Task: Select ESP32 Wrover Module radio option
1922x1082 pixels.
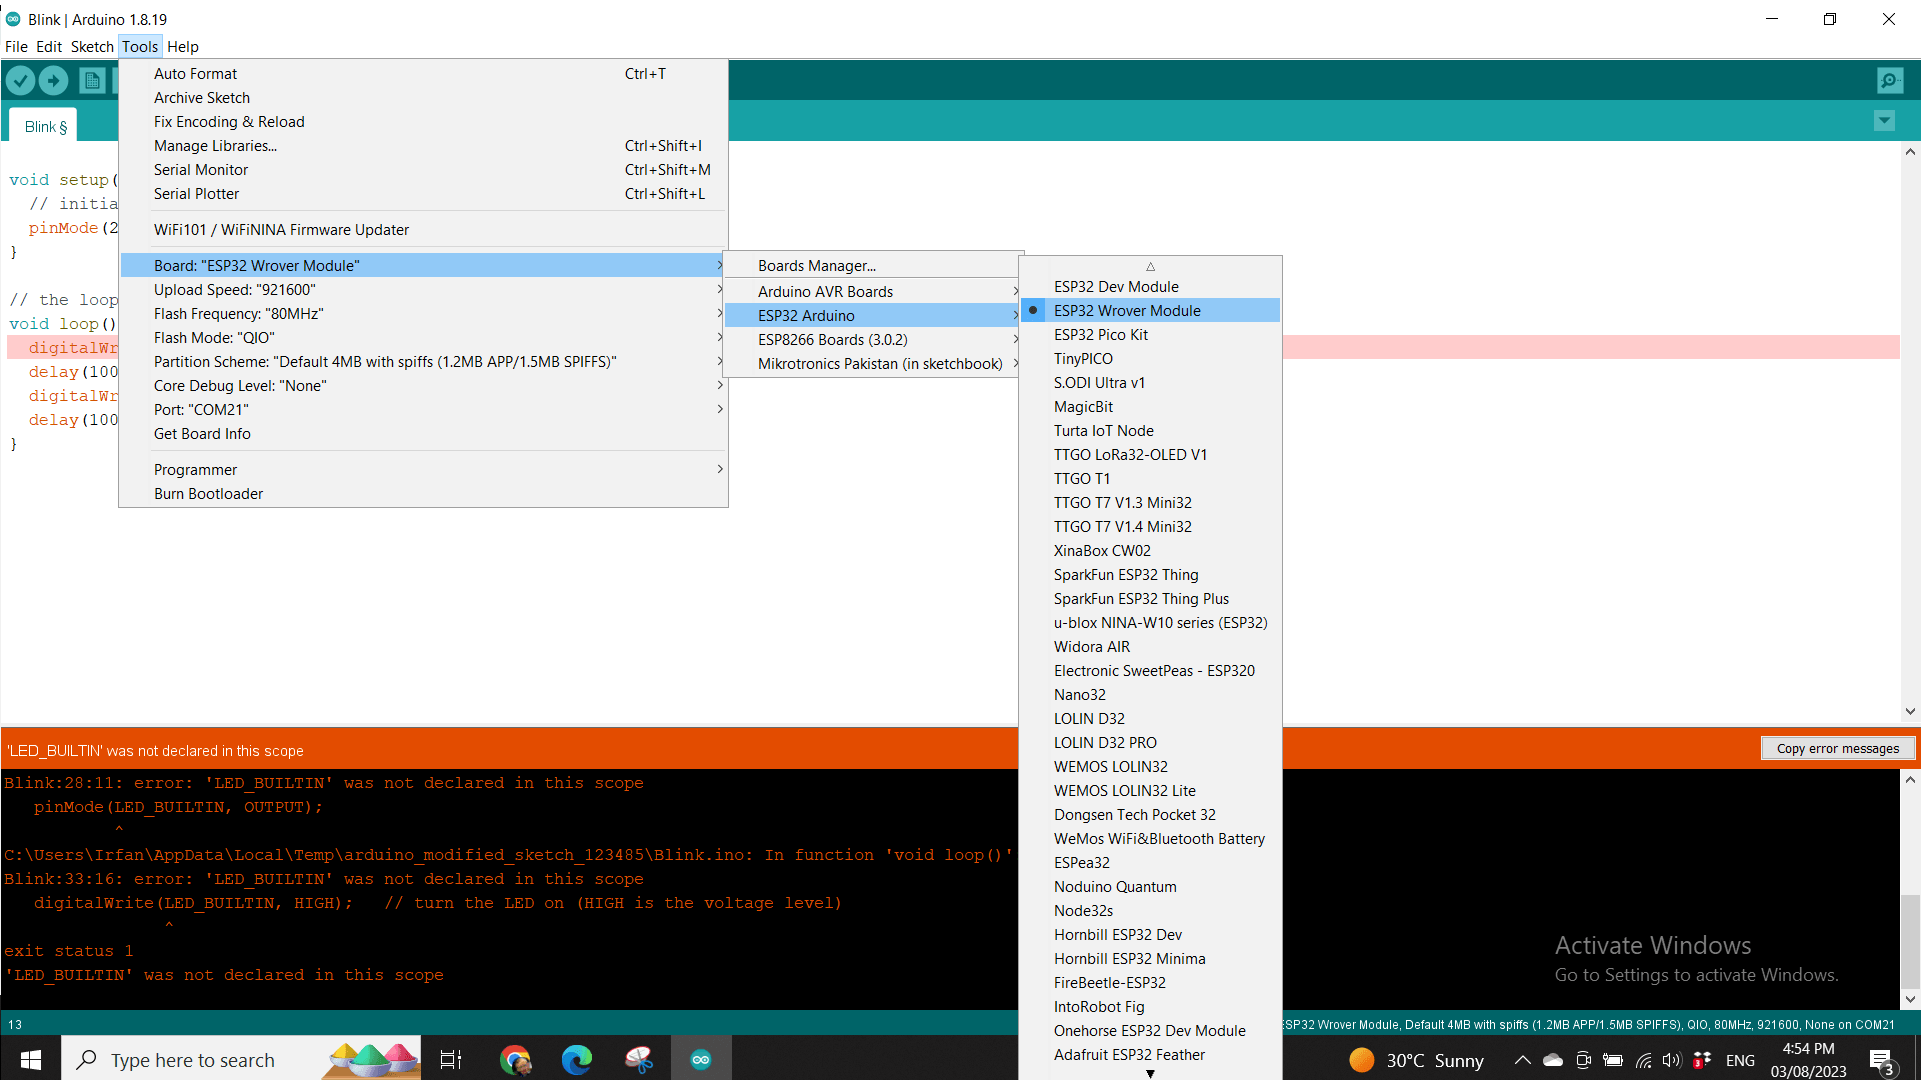Action: click(1150, 311)
